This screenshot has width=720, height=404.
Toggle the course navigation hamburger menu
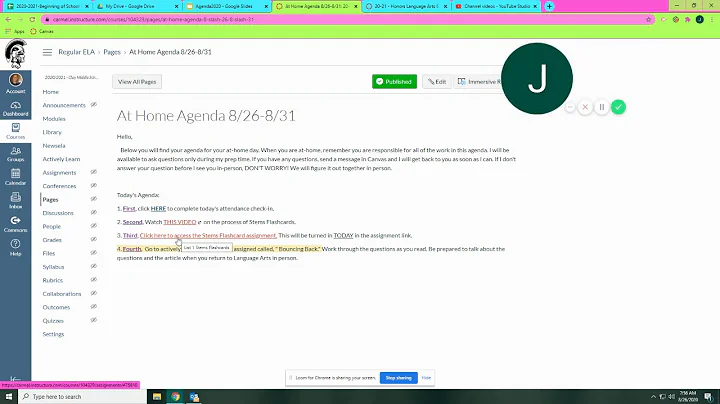point(47,52)
